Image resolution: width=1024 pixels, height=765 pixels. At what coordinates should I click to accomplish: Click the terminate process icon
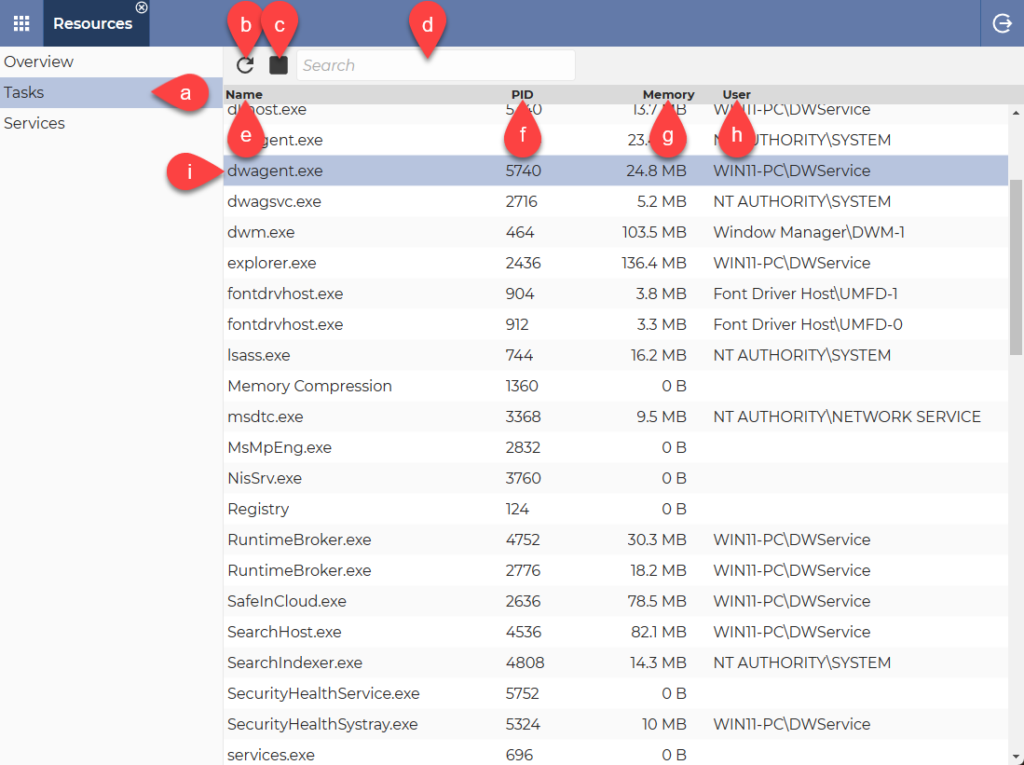[x=278, y=64]
